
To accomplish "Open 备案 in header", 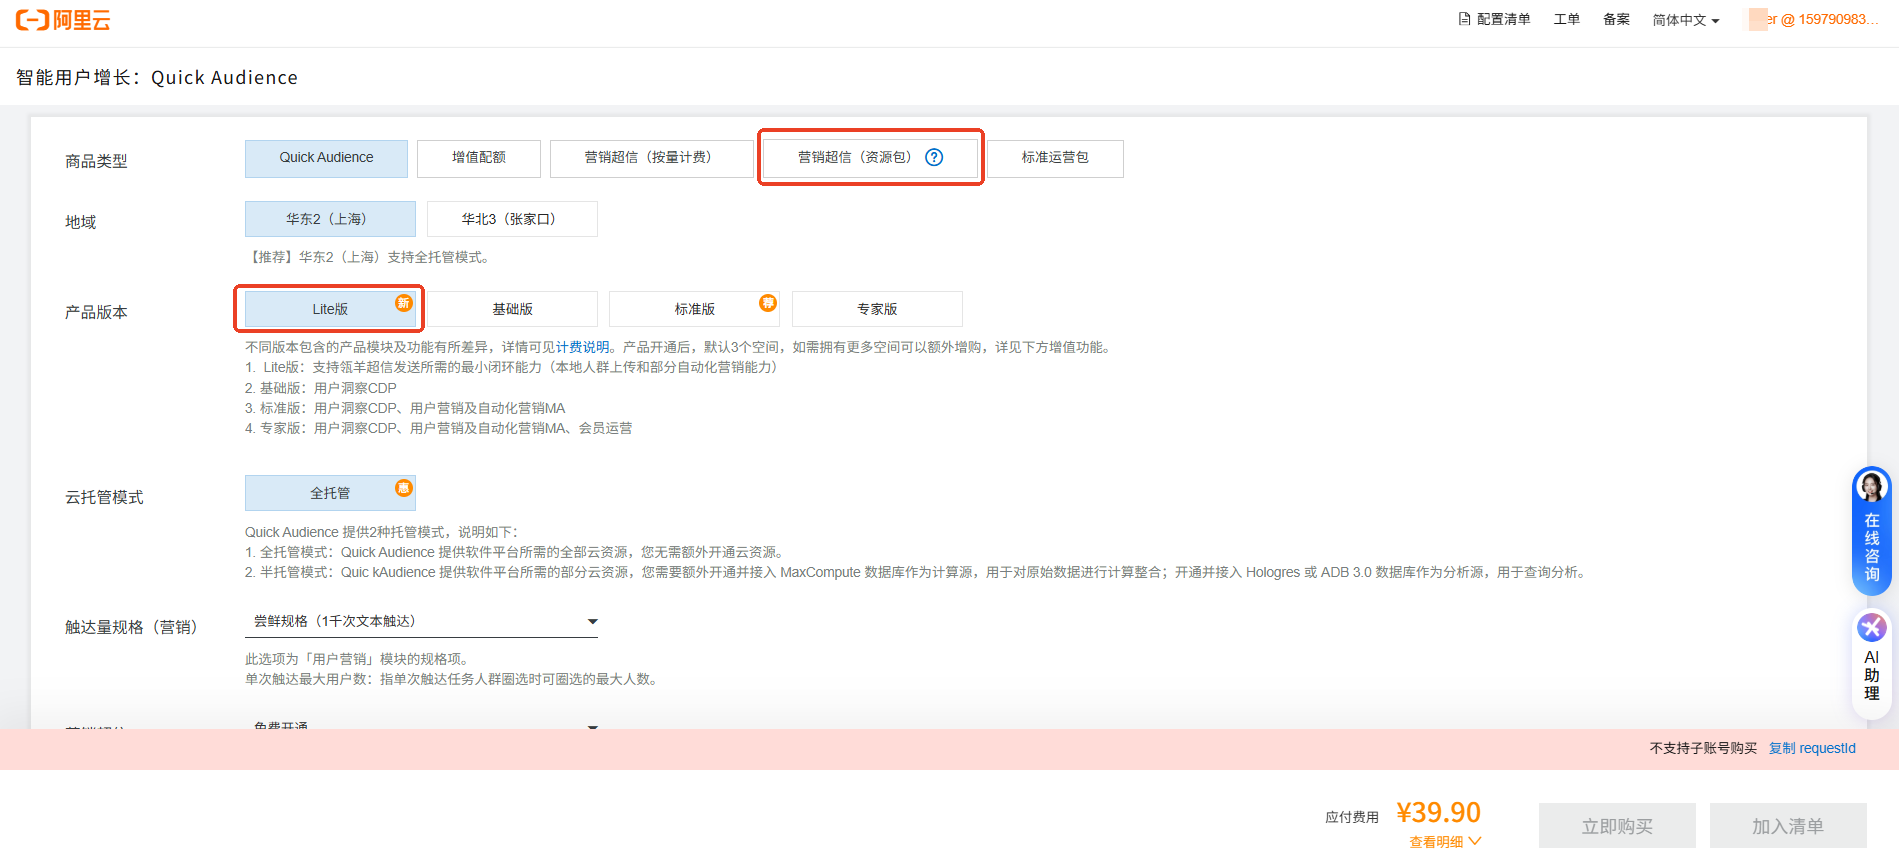I will click(1616, 19).
